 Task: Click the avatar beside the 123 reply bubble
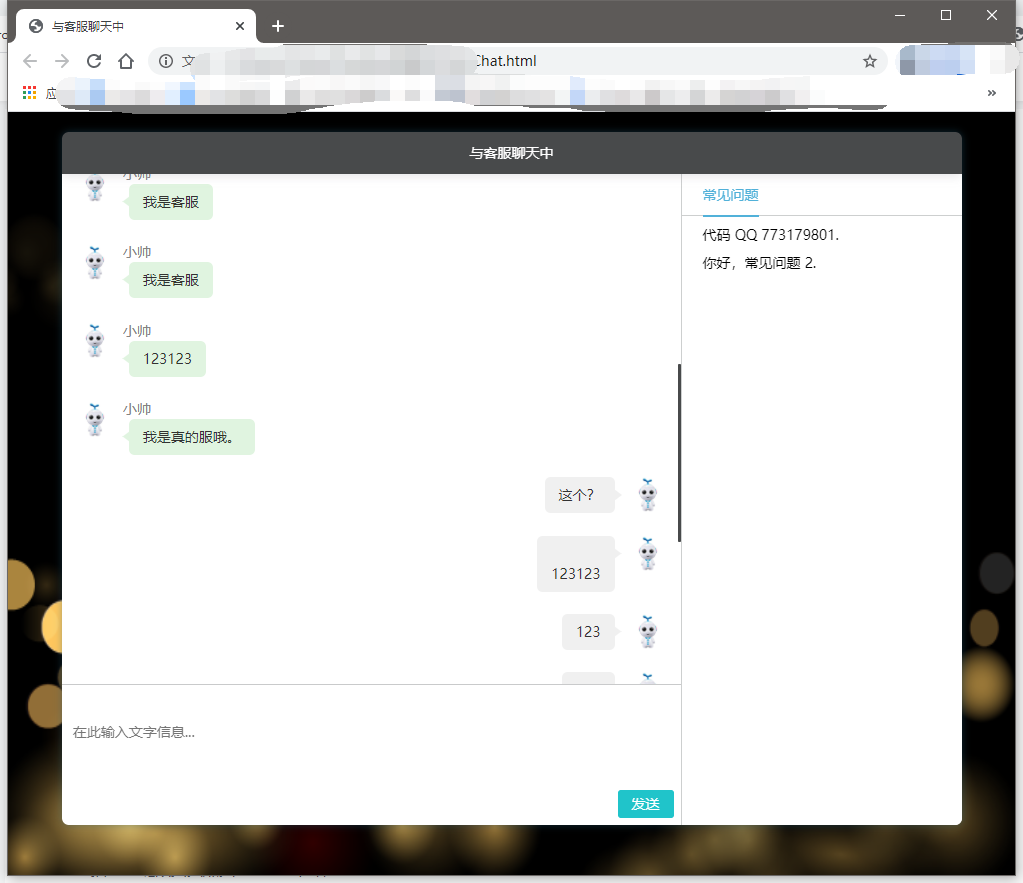(647, 632)
